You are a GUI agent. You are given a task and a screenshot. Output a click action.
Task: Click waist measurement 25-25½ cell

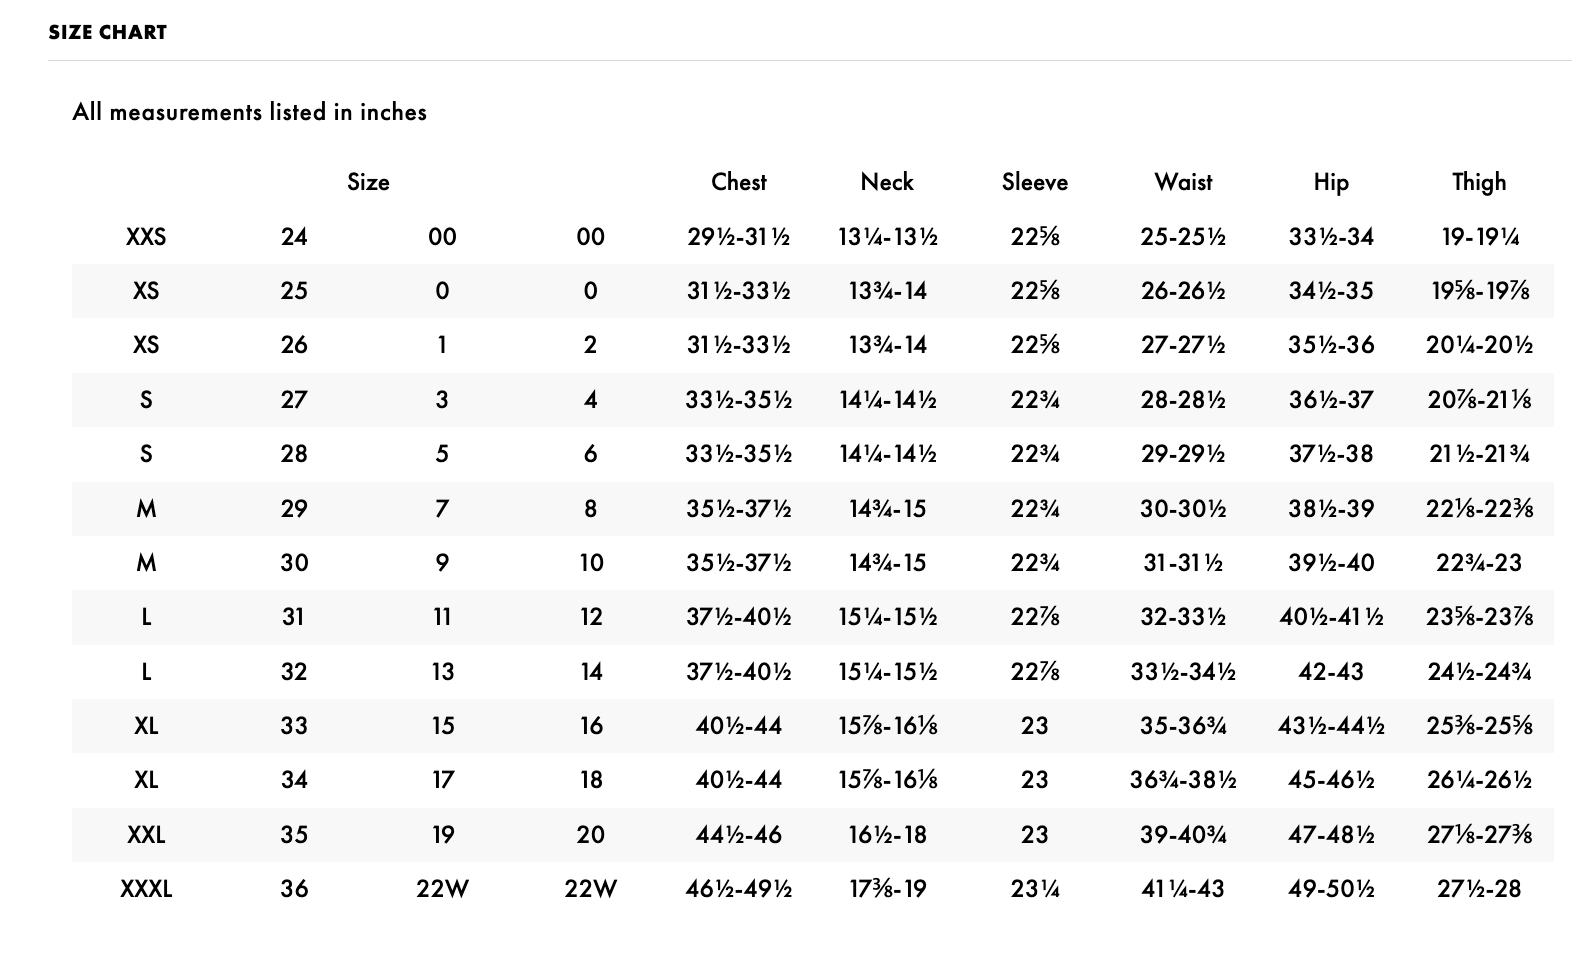pos(1183,237)
